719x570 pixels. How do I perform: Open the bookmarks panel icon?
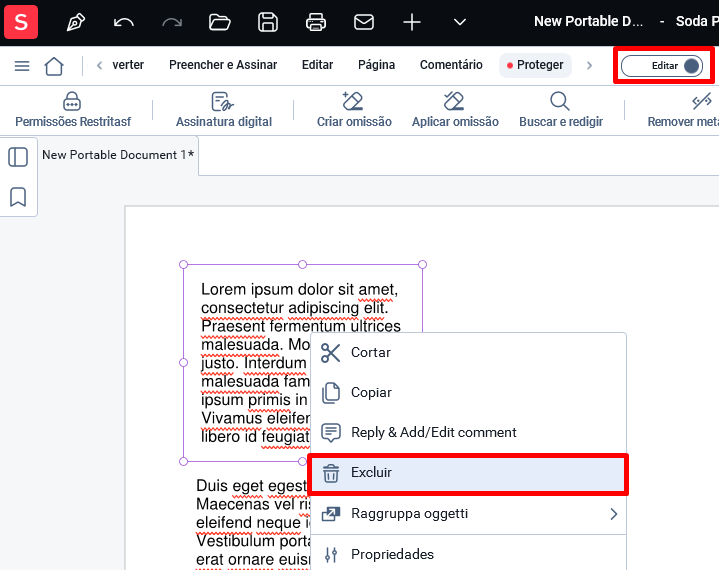pos(18,197)
